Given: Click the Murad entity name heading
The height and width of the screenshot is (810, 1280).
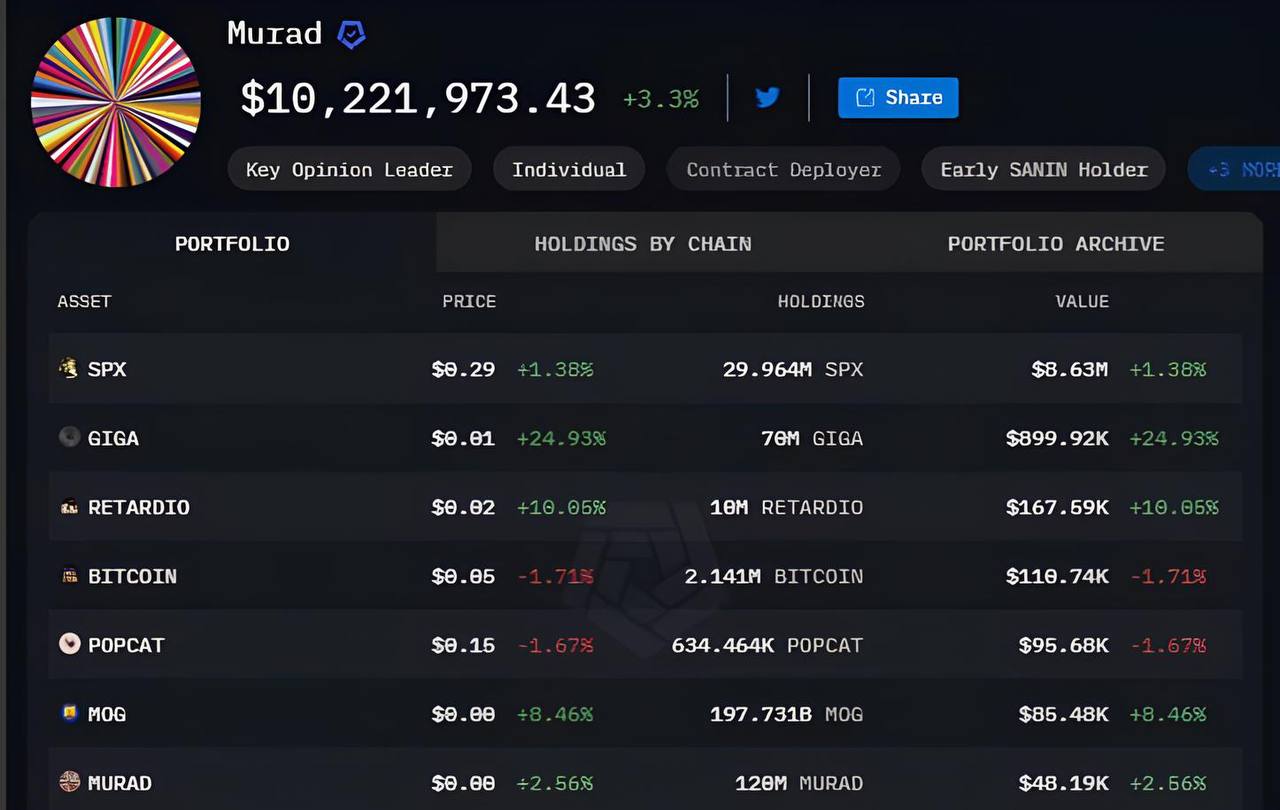Looking at the screenshot, I should [274, 34].
